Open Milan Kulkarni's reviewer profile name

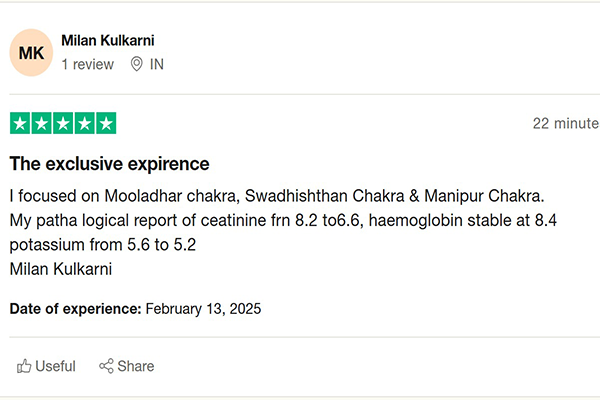[x=108, y=41]
